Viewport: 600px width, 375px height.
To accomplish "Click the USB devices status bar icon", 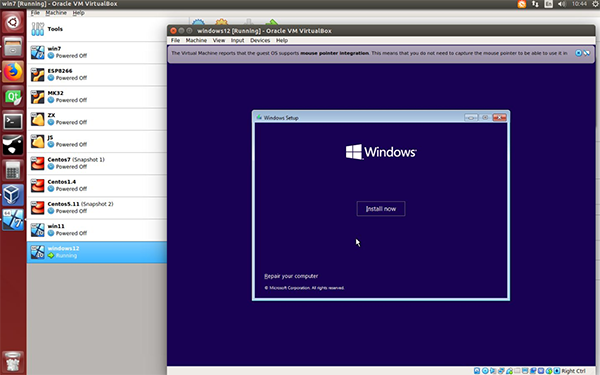I will pos(510,371).
